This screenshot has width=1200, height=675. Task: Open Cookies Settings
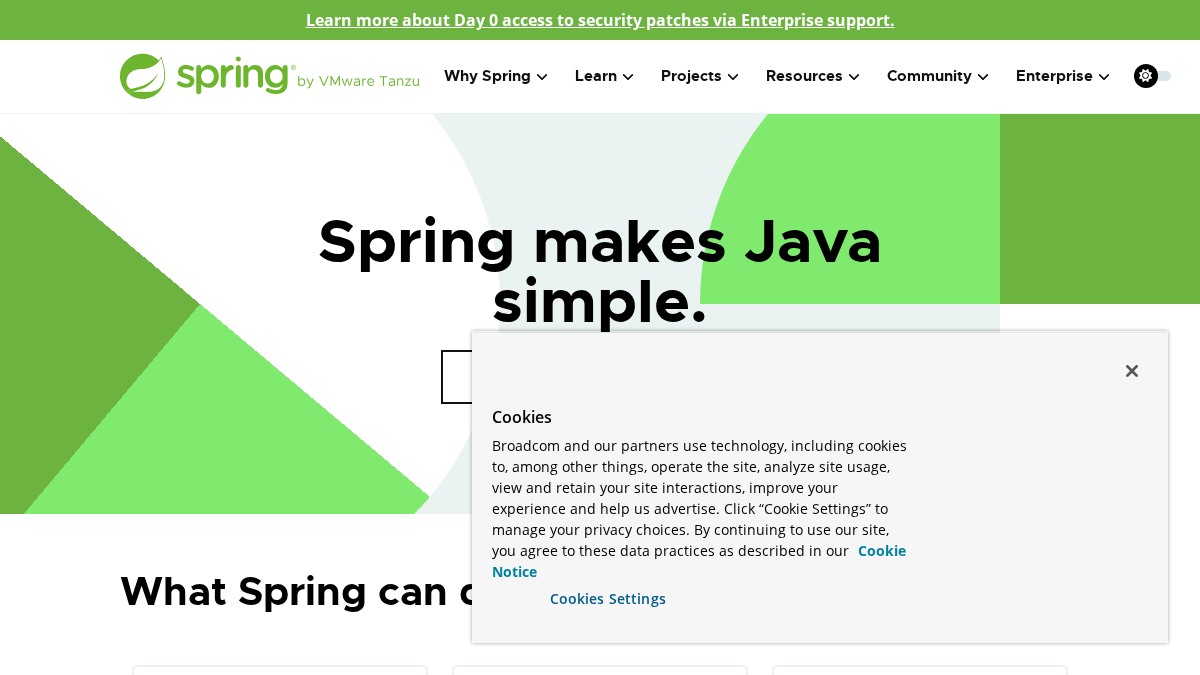608,599
